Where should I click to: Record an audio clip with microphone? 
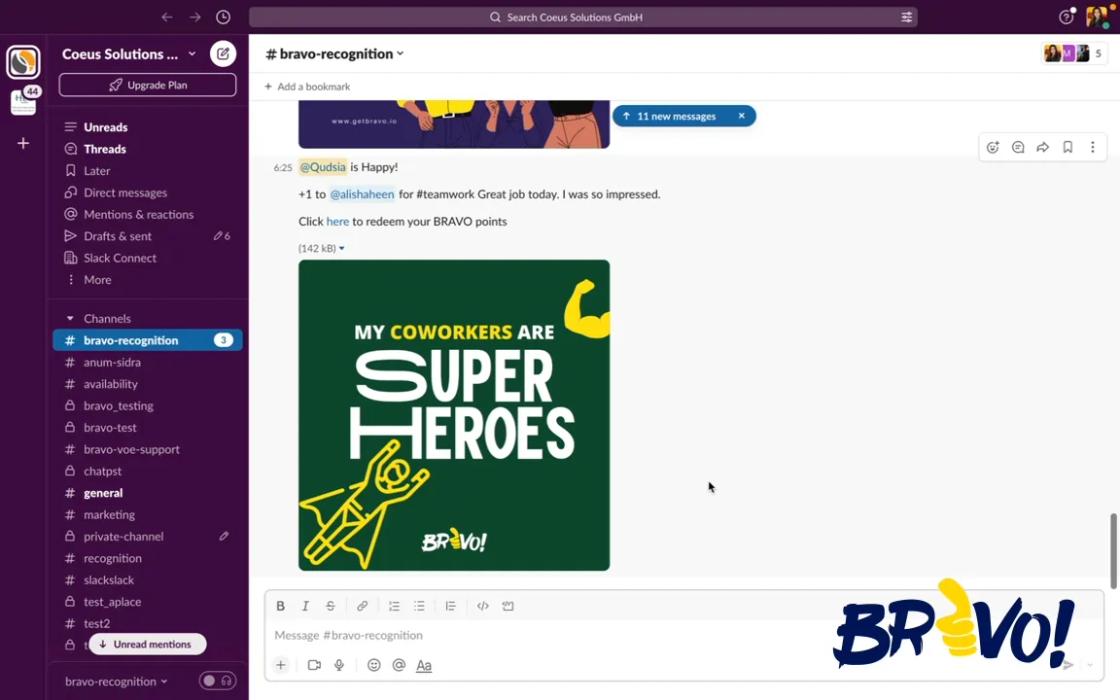click(339, 665)
